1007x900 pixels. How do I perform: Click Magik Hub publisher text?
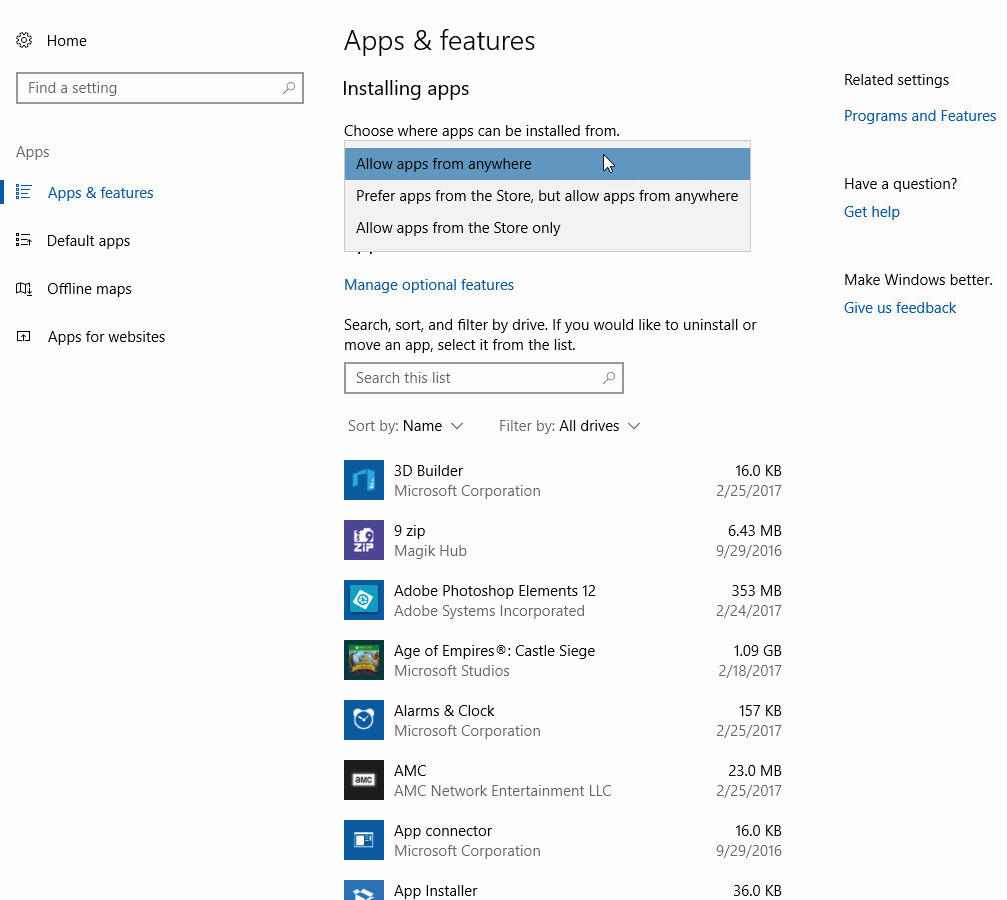tap(430, 551)
